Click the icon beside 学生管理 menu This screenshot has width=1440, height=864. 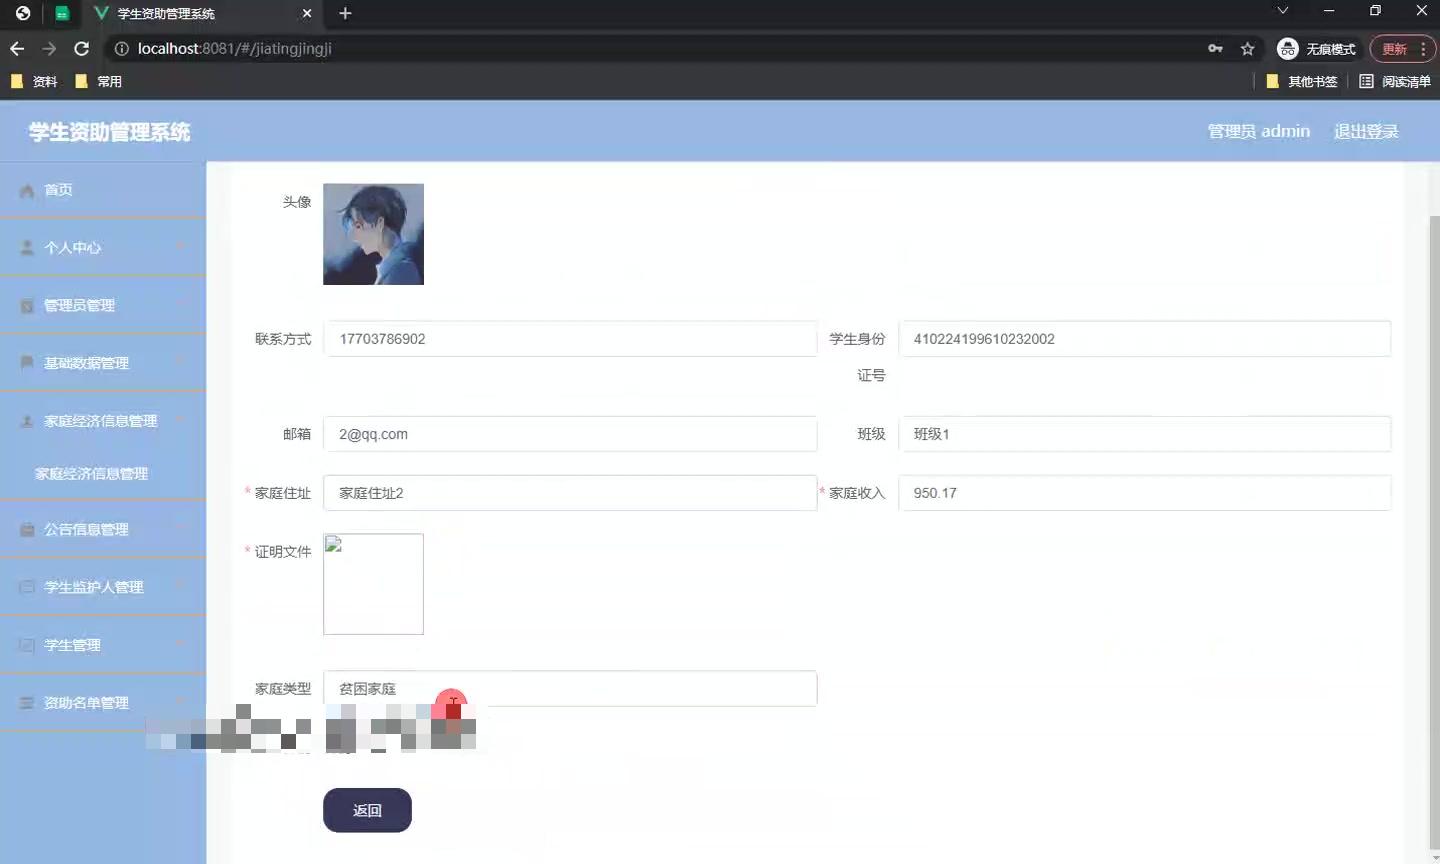click(27, 645)
